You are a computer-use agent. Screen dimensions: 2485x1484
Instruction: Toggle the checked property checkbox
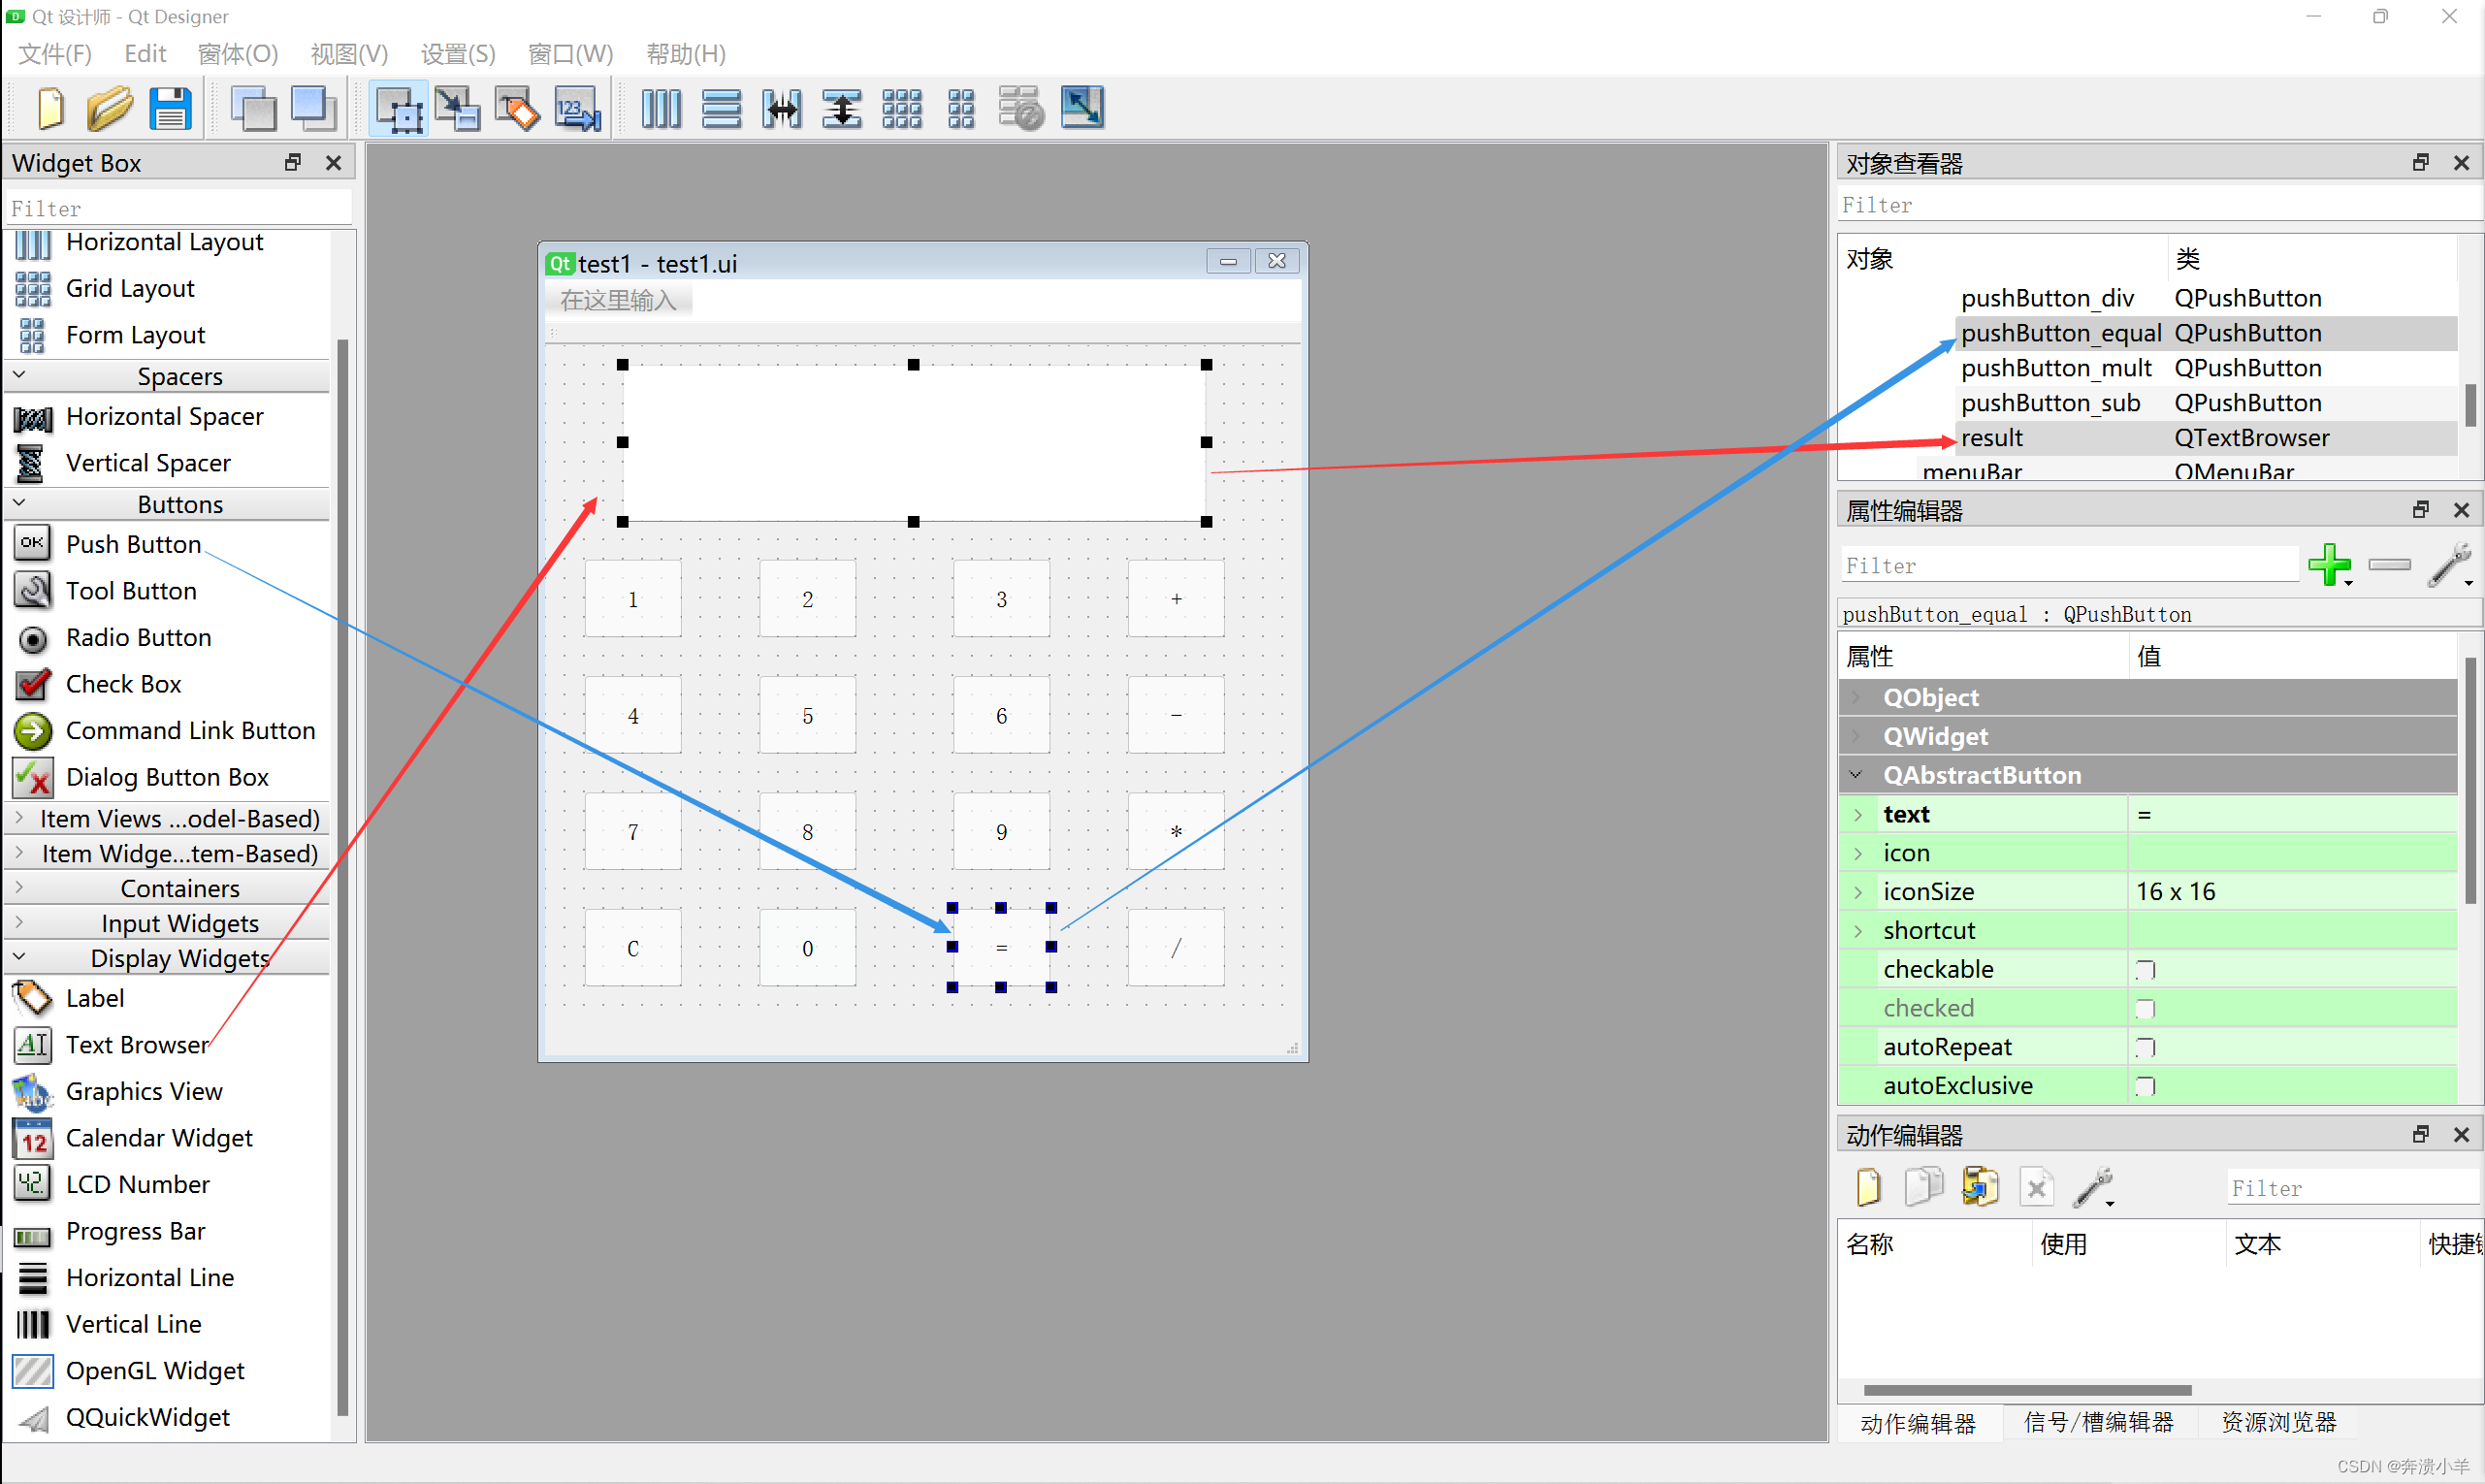(x=2146, y=1008)
